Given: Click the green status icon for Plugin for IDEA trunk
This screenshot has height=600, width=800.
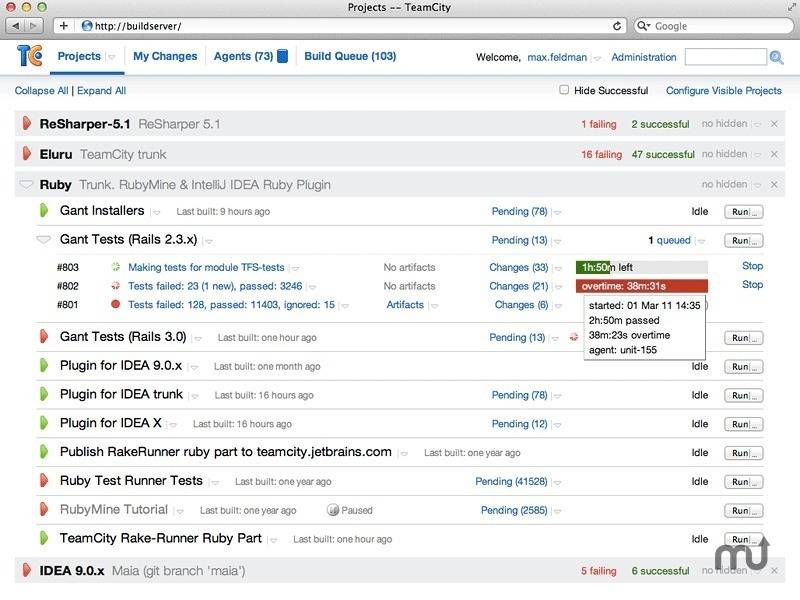Looking at the screenshot, I should click(x=44, y=394).
